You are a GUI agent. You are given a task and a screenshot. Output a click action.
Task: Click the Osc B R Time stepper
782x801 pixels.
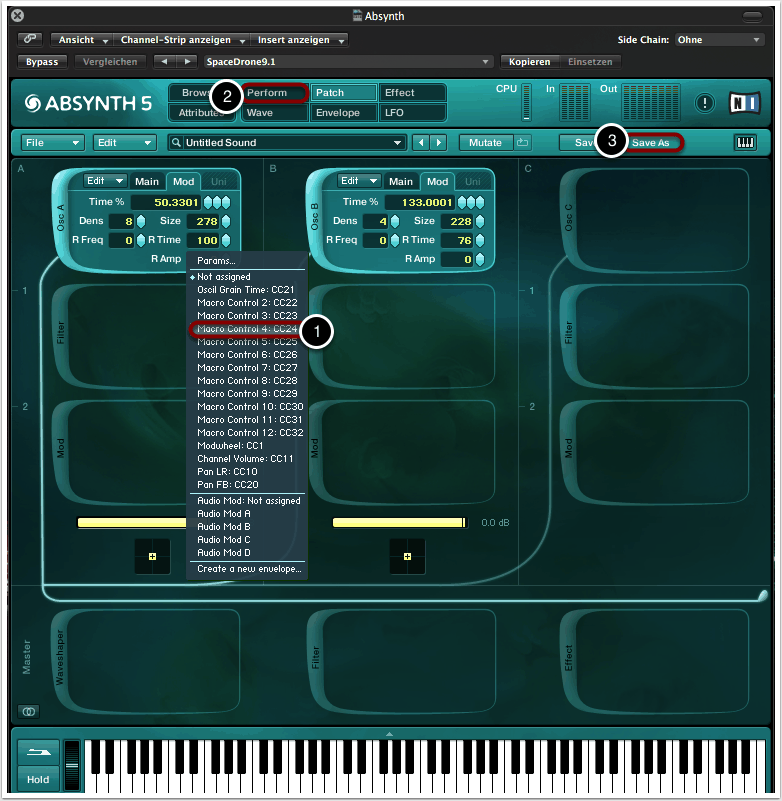click(480, 240)
